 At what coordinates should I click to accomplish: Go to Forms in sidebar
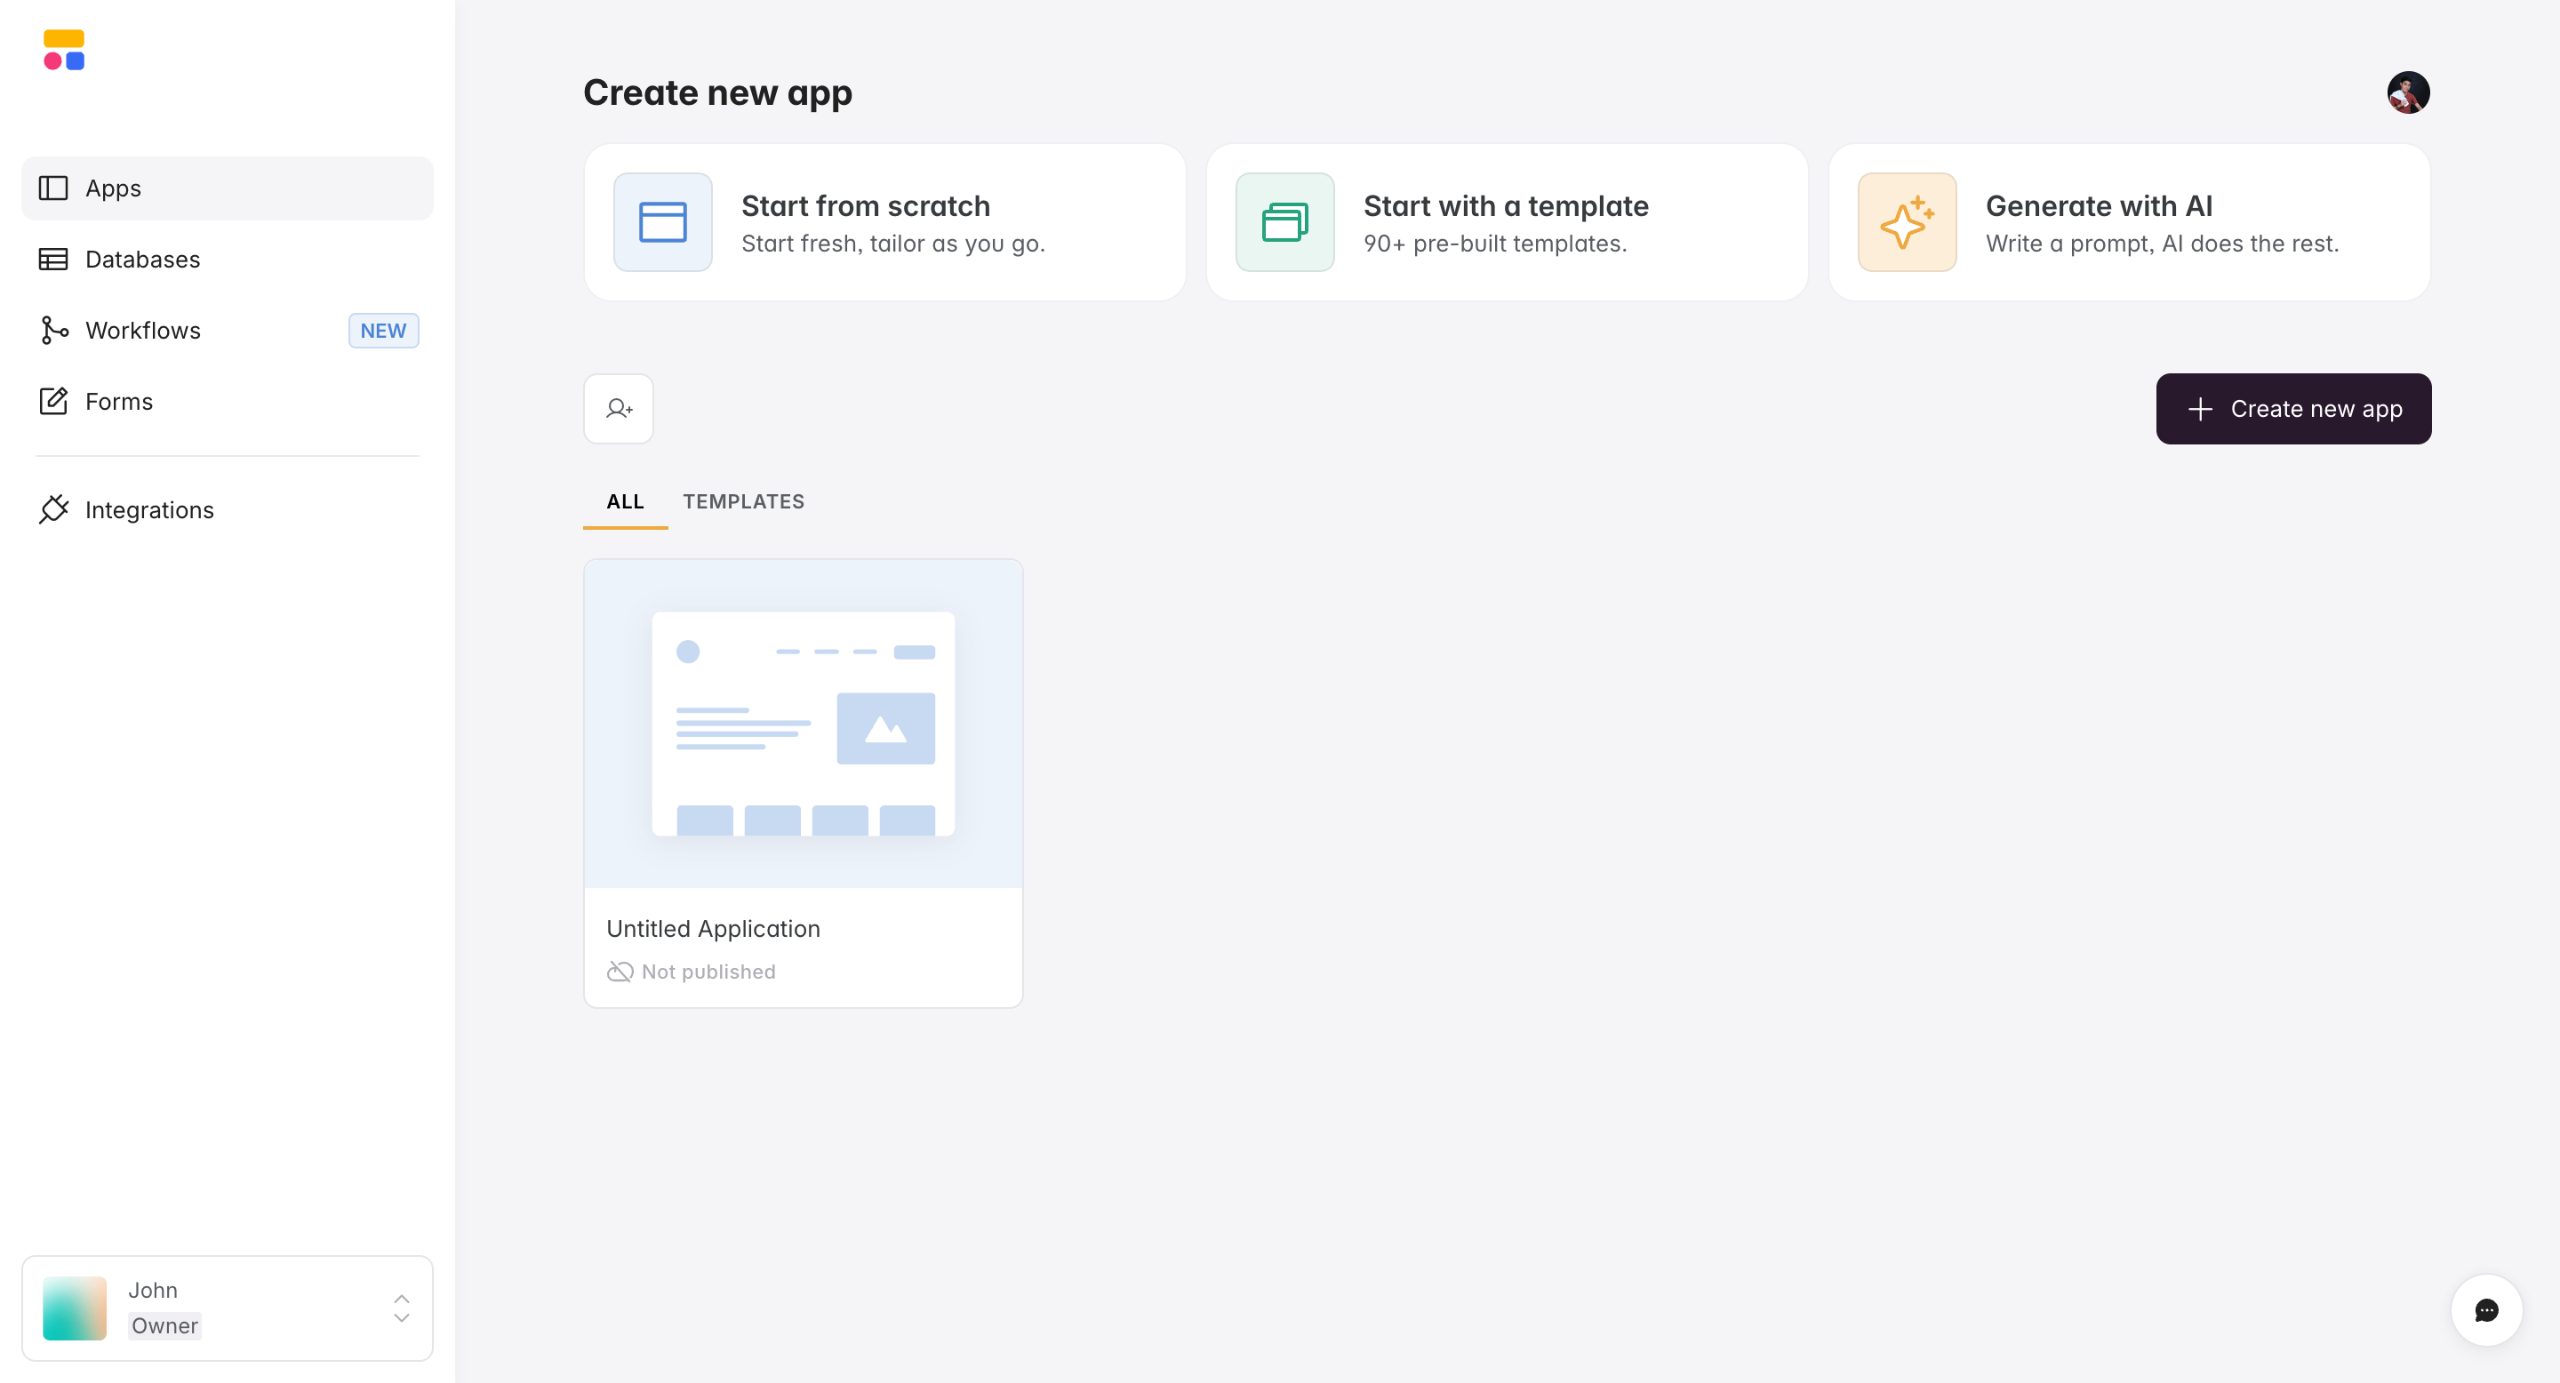[x=118, y=401]
